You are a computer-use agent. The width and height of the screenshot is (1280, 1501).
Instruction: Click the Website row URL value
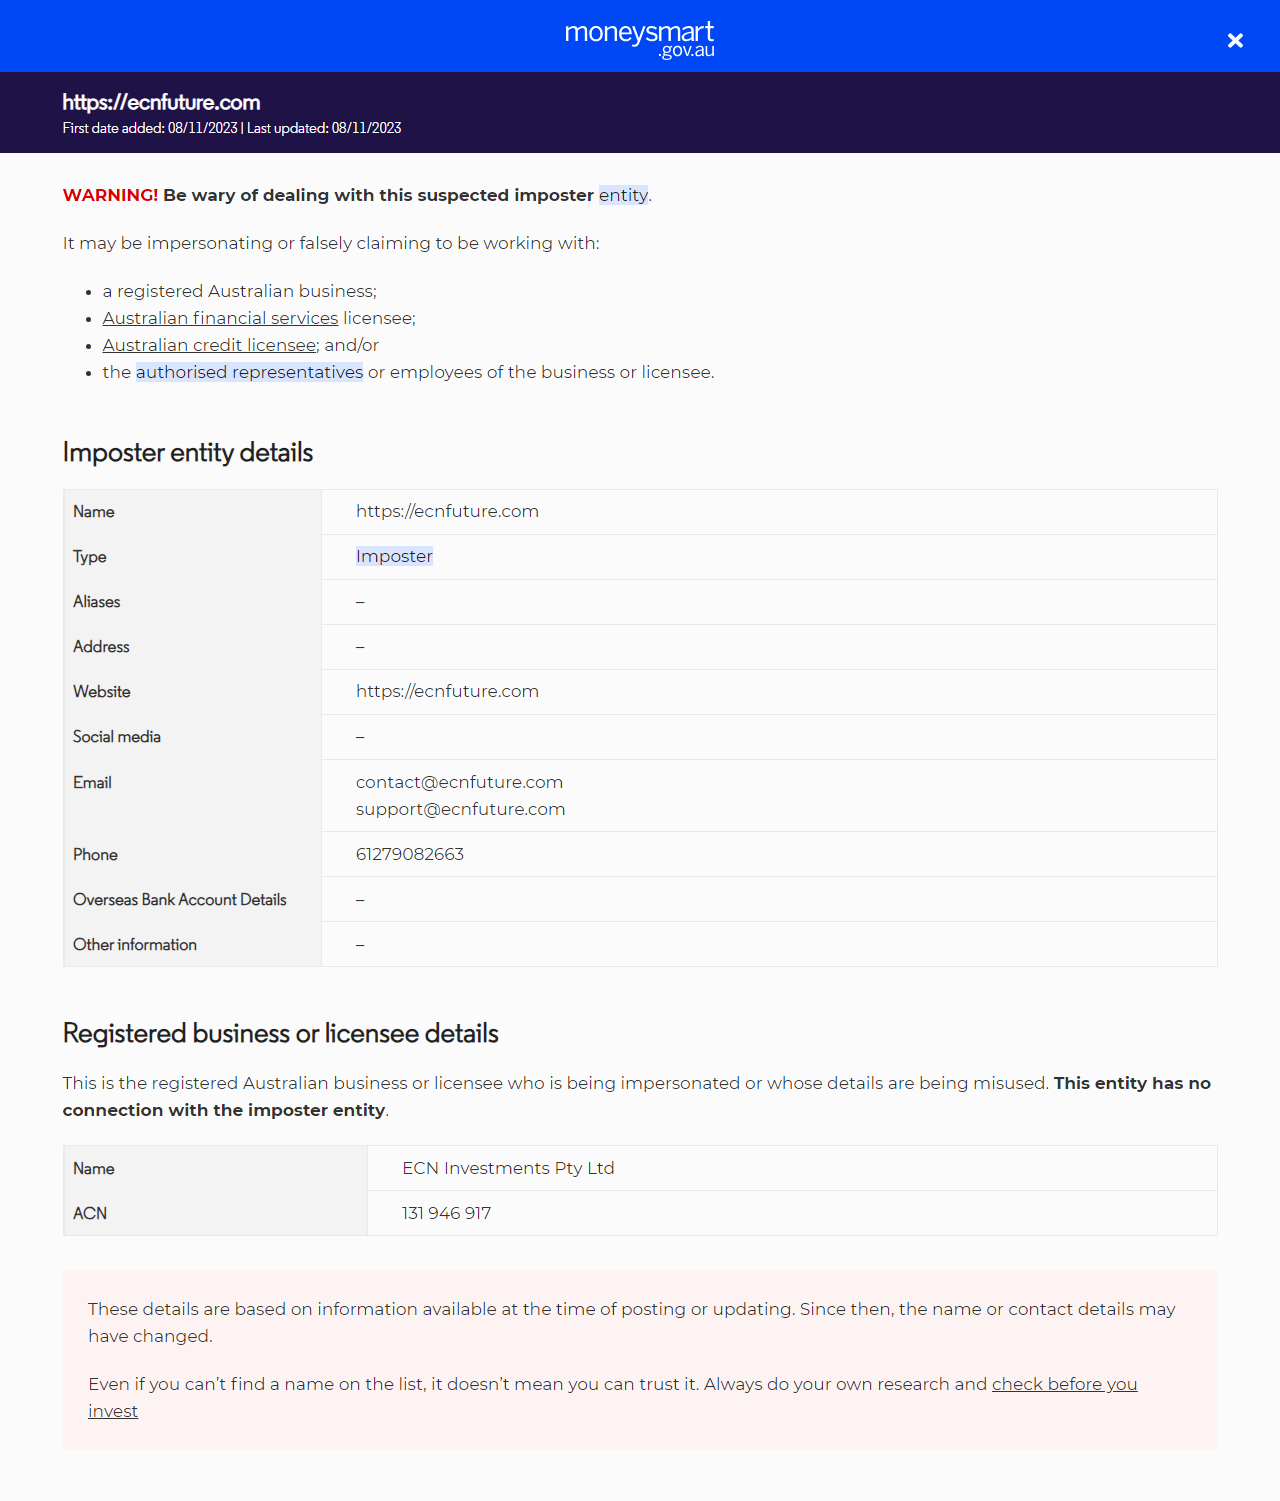tap(447, 691)
